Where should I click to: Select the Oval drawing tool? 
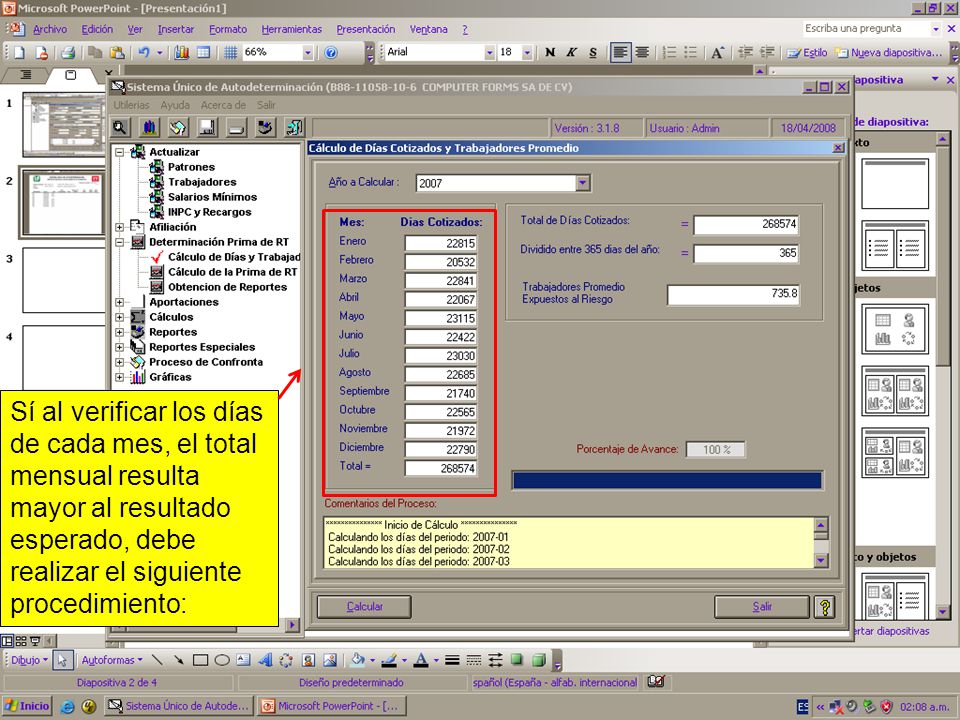click(x=222, y=660)
